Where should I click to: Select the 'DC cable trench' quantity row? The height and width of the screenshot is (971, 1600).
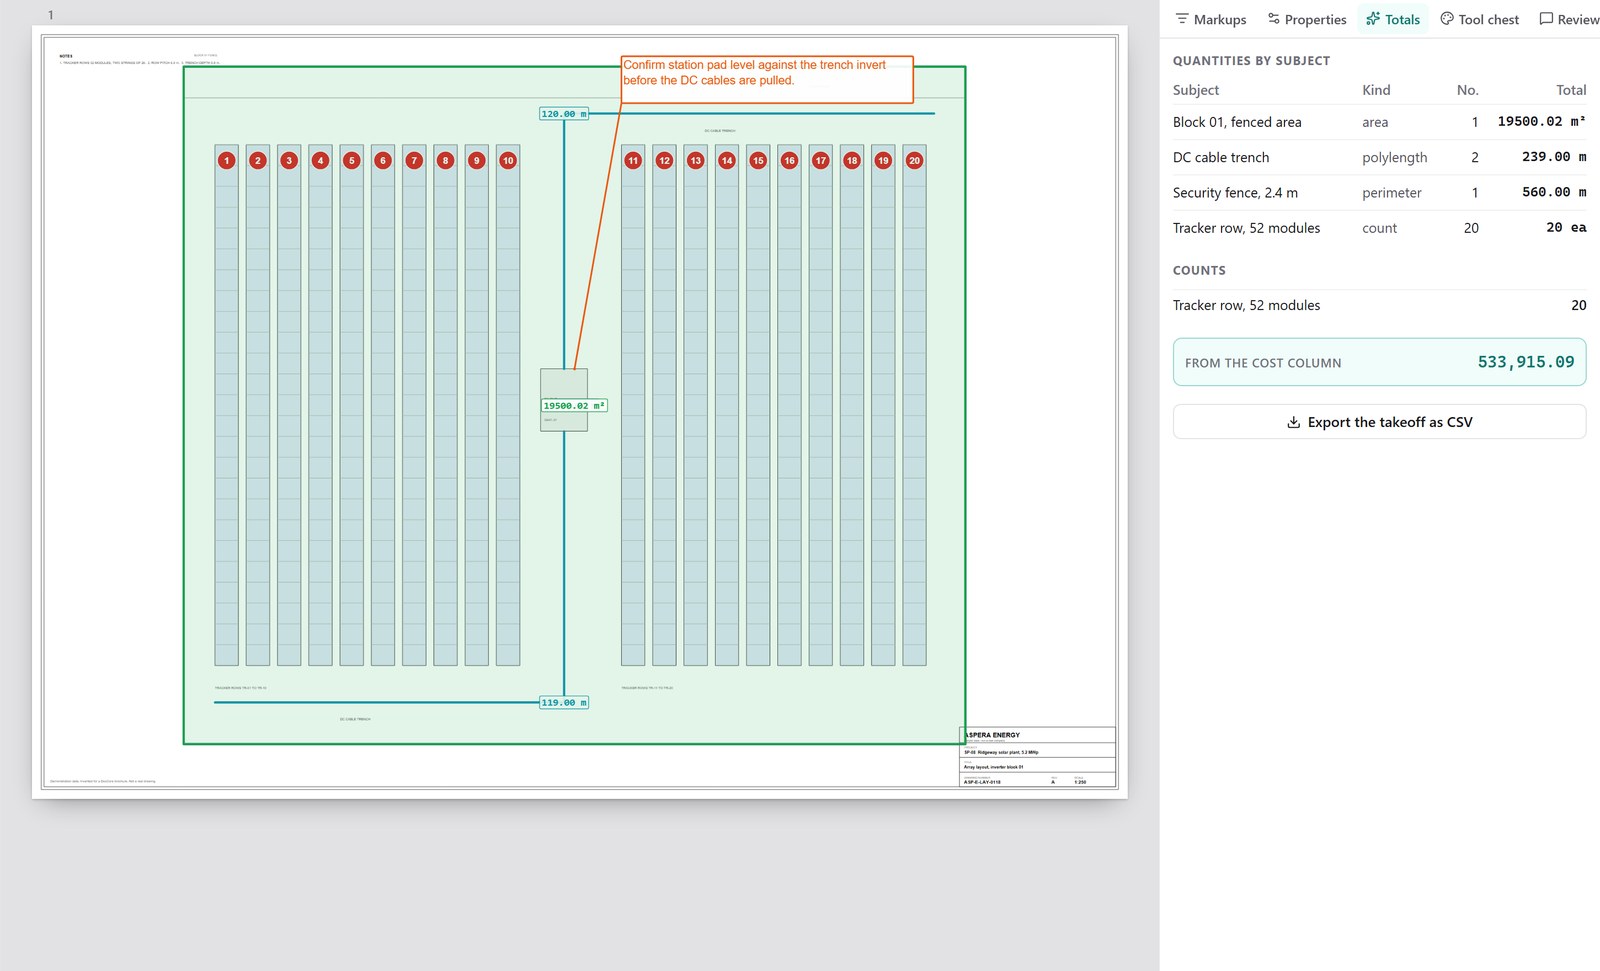tap(1379, 157)
